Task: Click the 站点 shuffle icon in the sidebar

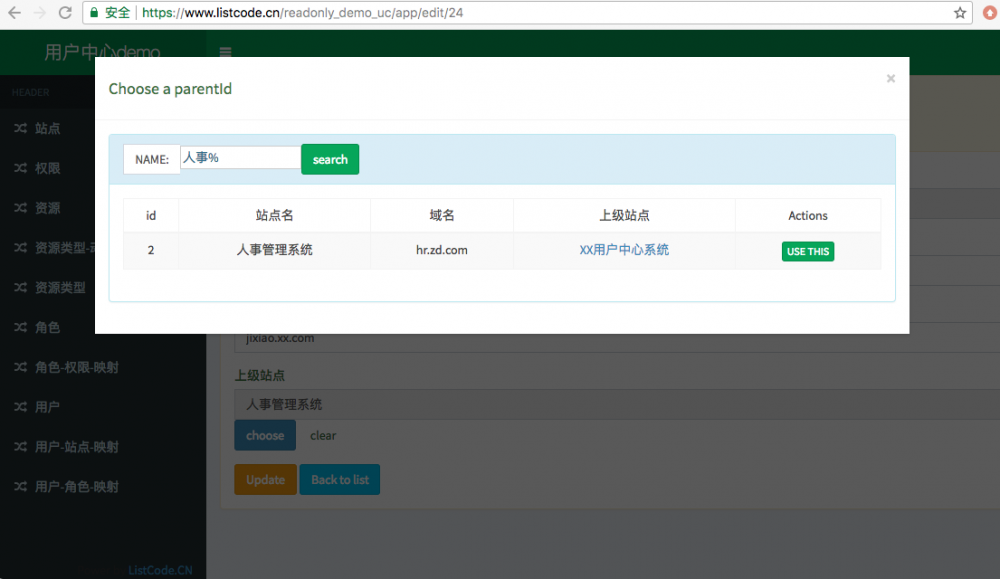Action: 22,128
